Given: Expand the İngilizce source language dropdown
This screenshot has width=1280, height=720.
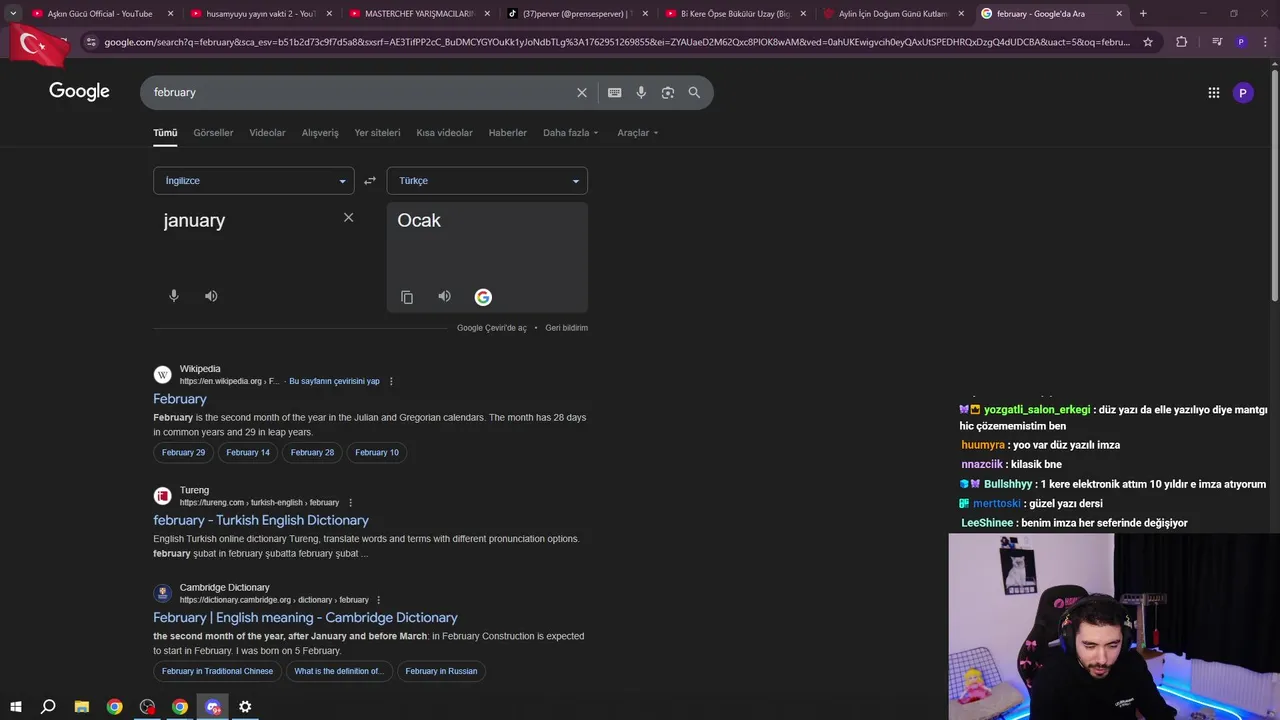Looking at the screenshot, I should [254, 181].
